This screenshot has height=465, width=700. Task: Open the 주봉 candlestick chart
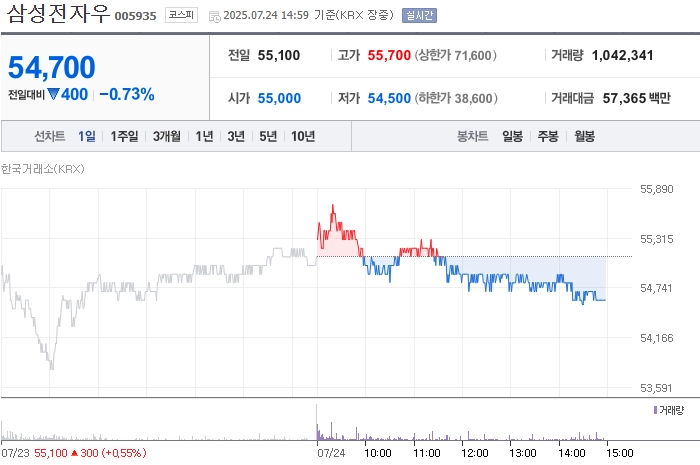point(548,136)
